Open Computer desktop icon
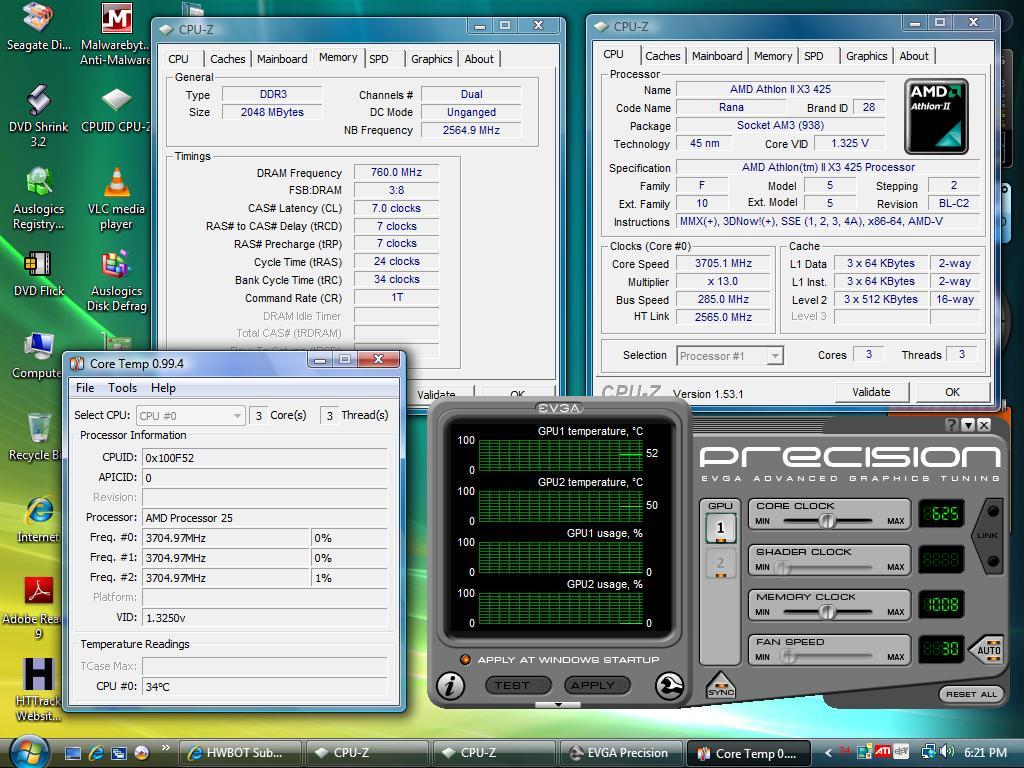 38,355
